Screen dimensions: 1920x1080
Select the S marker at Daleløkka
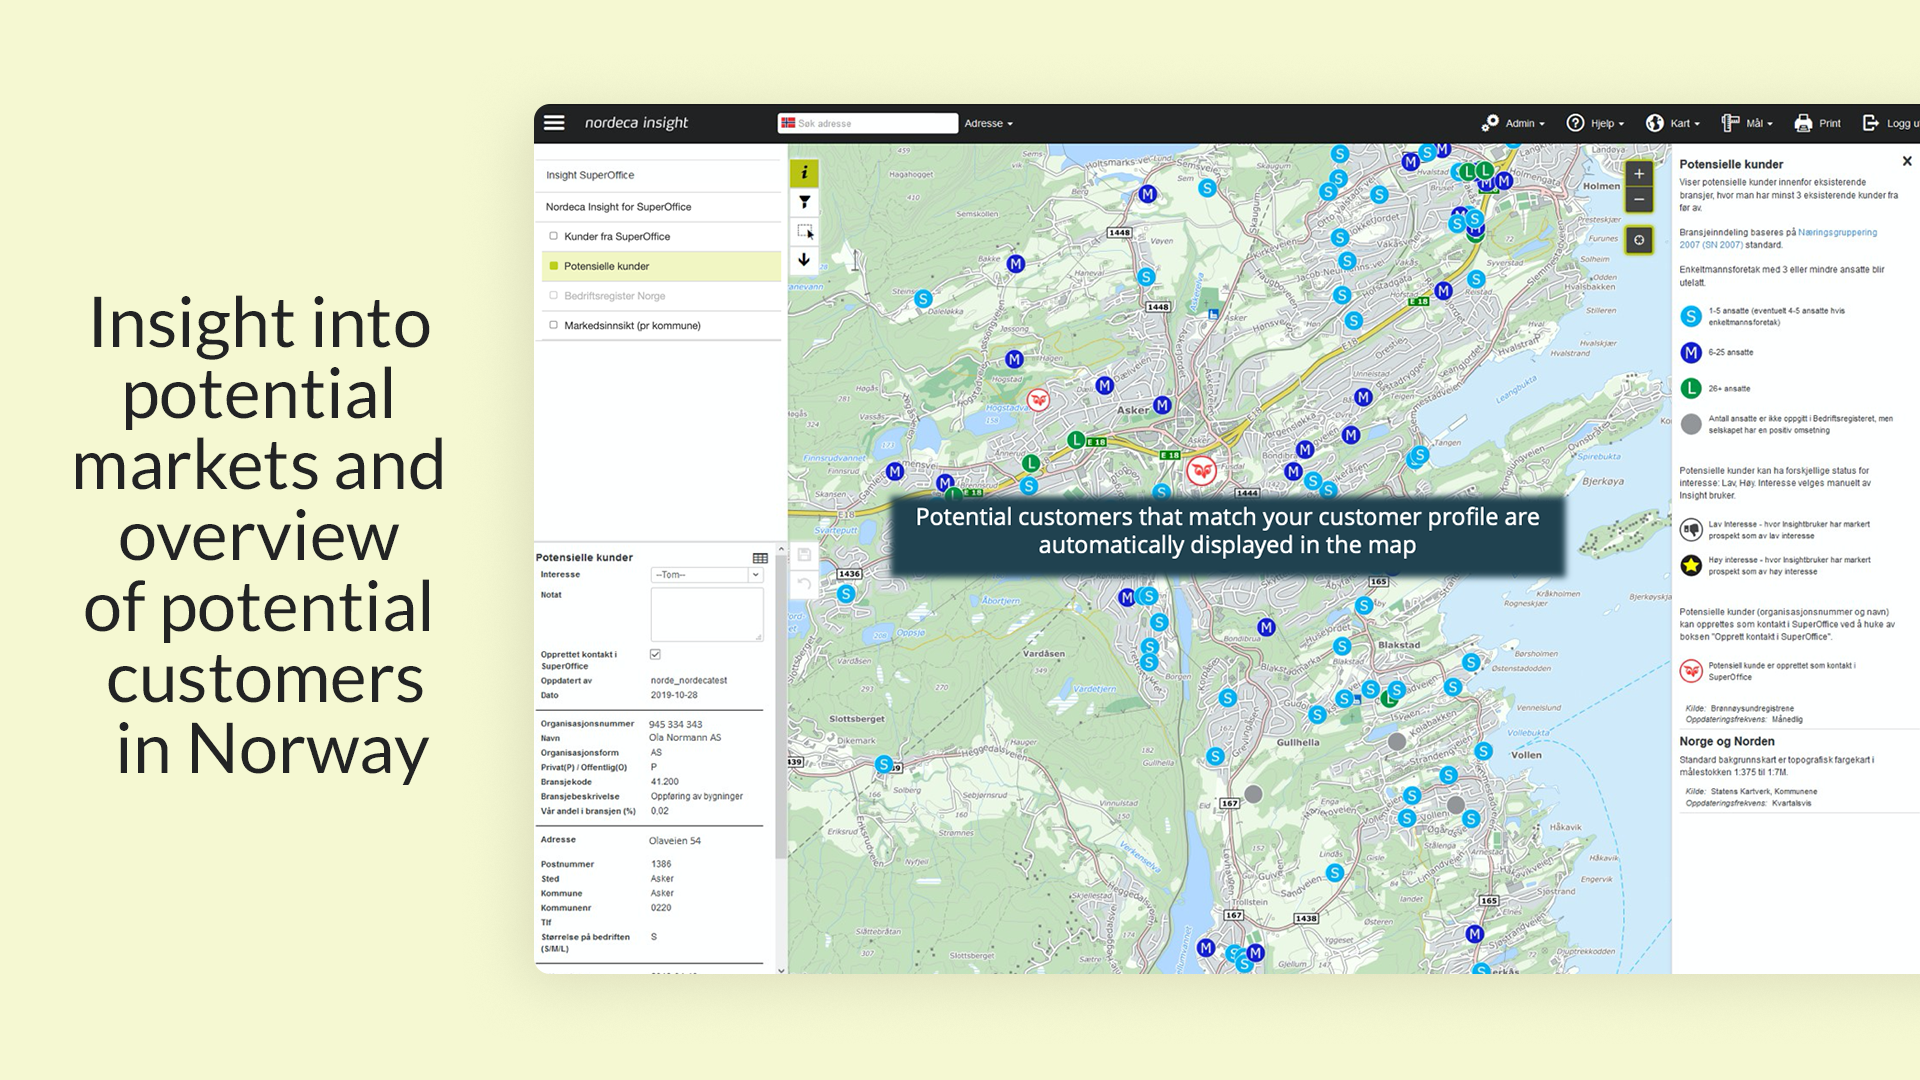coord(923,298)
